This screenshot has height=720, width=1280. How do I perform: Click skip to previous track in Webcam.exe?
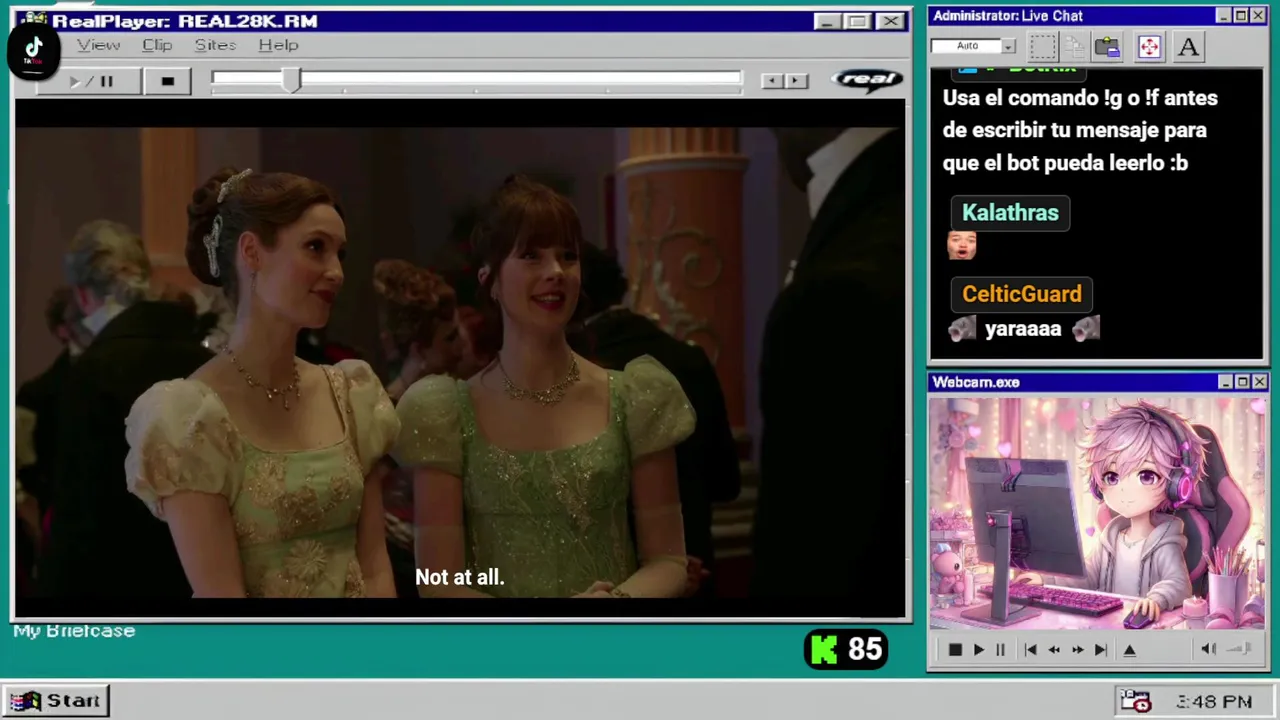[1031, 650]
